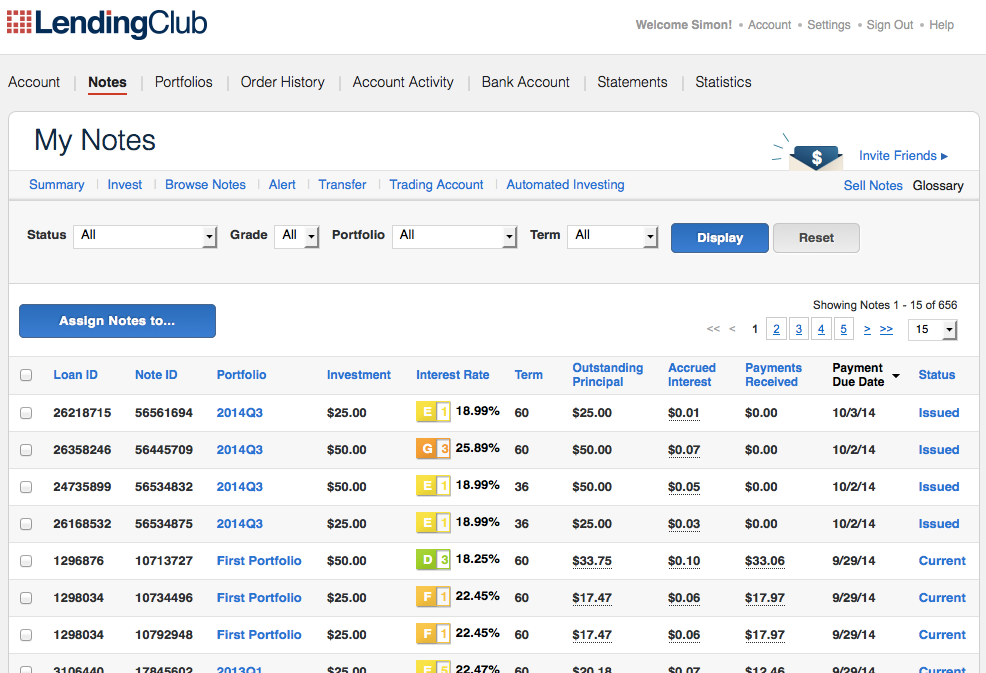The height and width of the screenshot is (673, 986).
Task: Click the Payment Due Date sort arrow
Action: 896,376
